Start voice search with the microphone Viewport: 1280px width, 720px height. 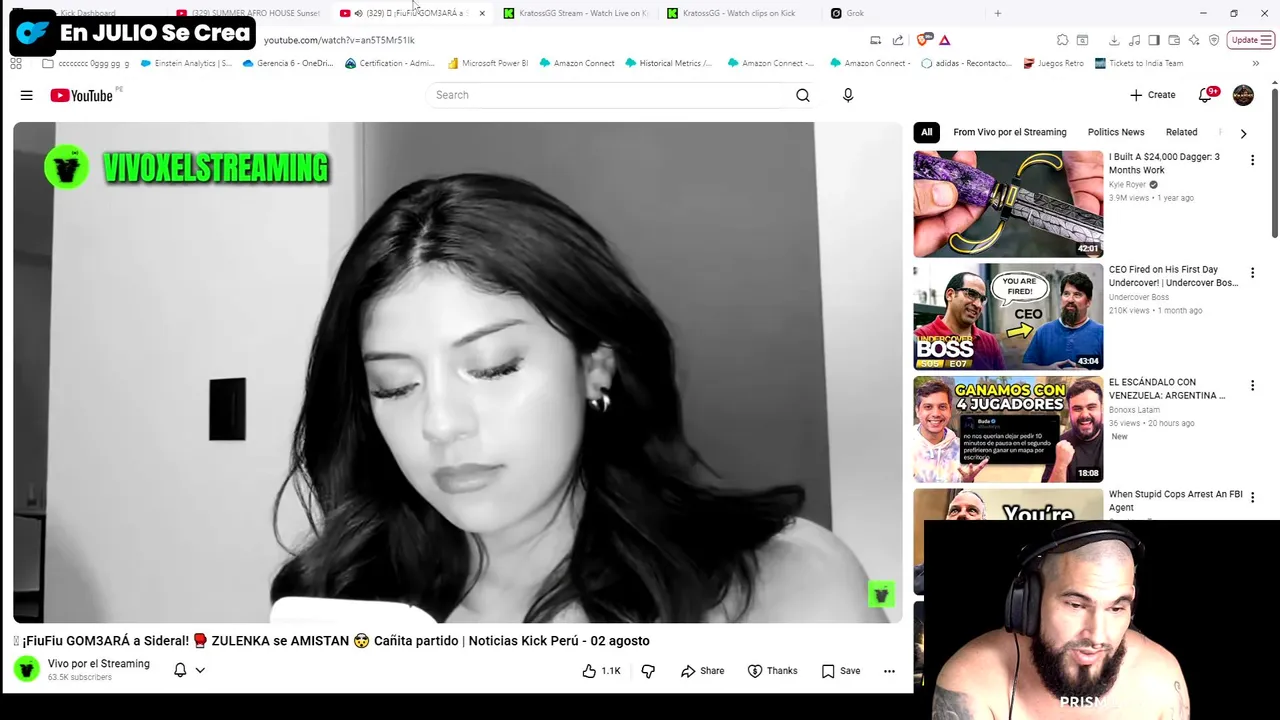coord(848,95)
